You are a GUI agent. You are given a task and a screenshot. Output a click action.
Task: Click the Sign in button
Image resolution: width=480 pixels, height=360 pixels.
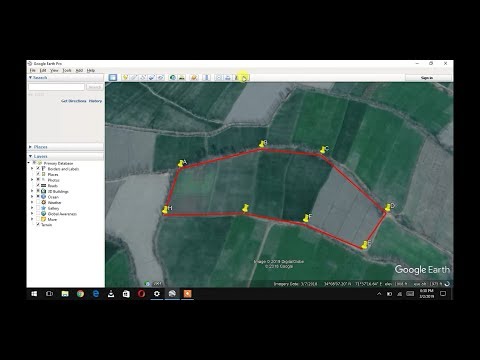point(427,78)
